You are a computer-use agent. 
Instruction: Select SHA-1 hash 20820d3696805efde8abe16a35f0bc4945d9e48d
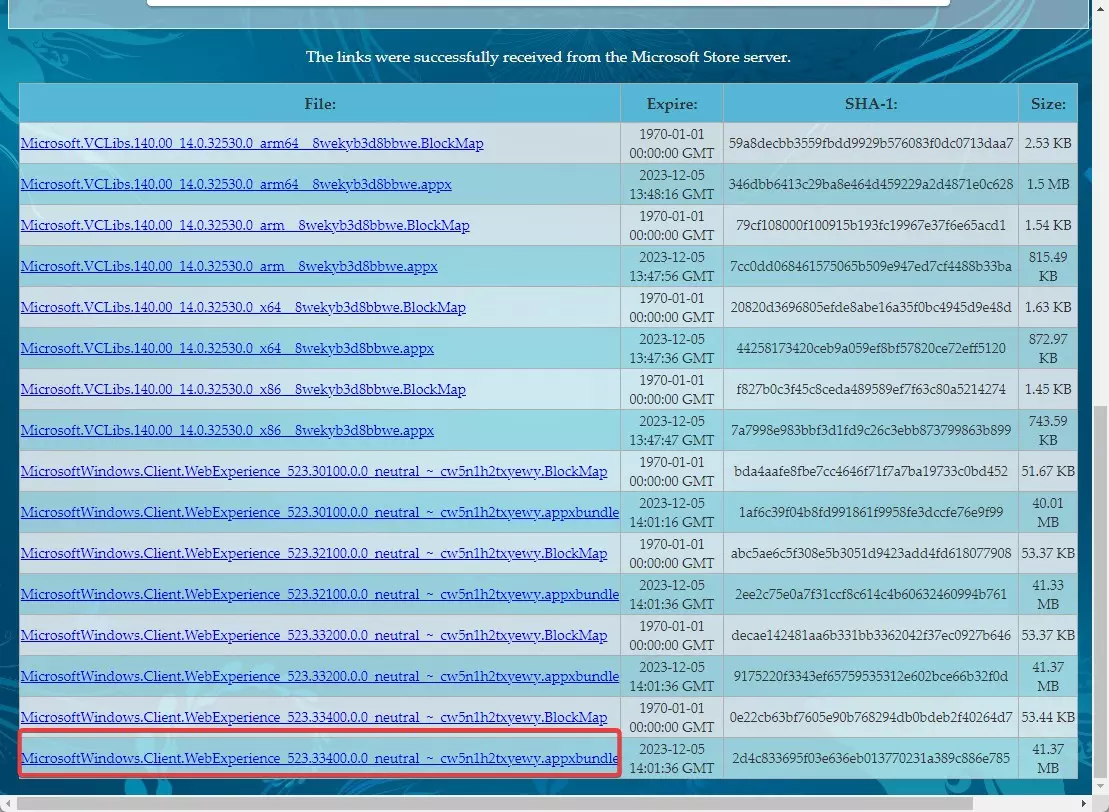871,307
